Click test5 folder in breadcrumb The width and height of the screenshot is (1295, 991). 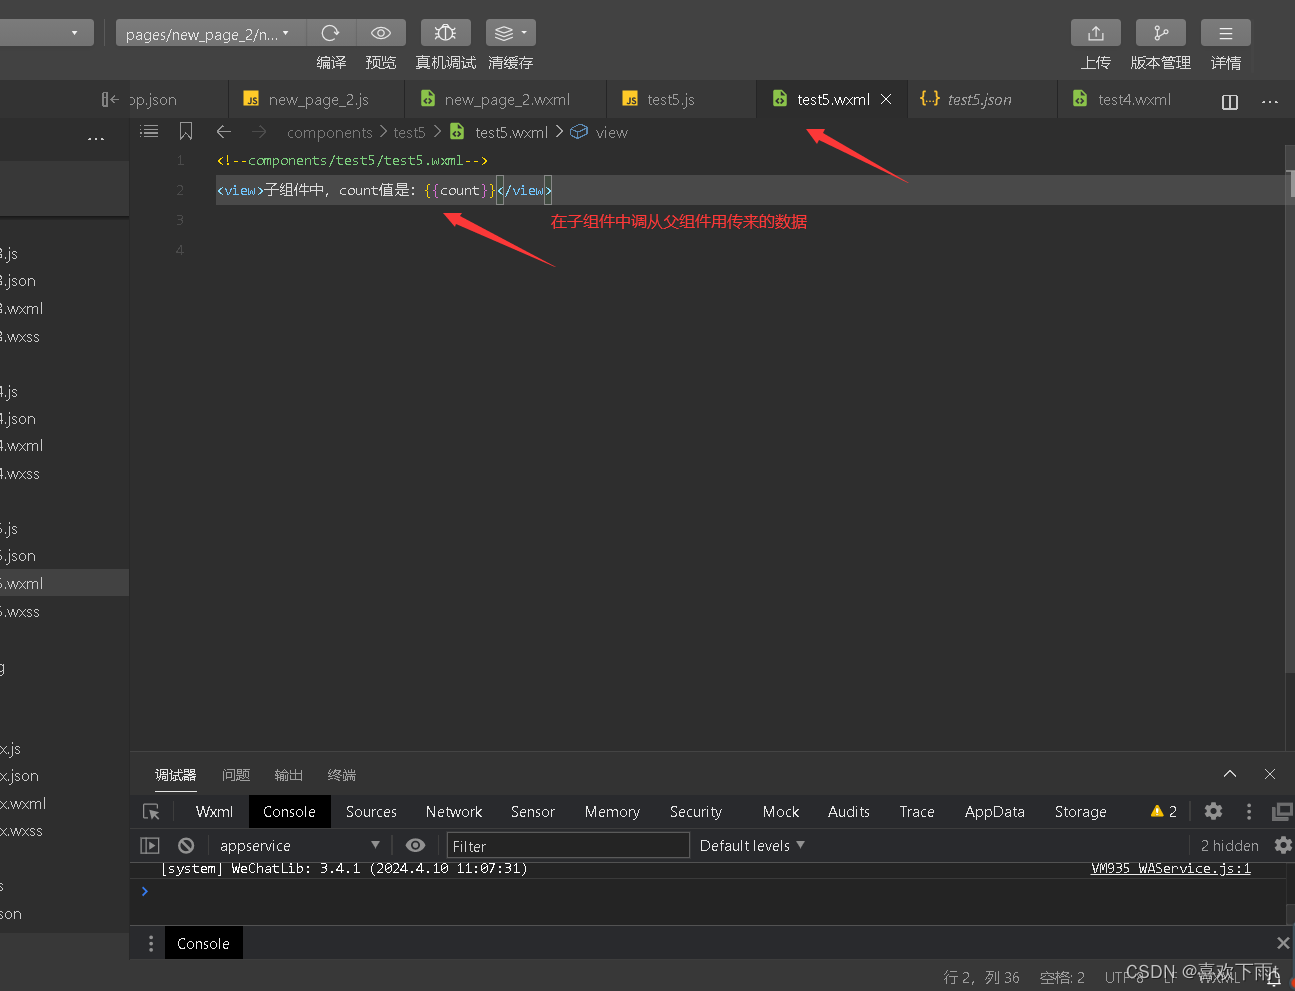click(409, 132)
